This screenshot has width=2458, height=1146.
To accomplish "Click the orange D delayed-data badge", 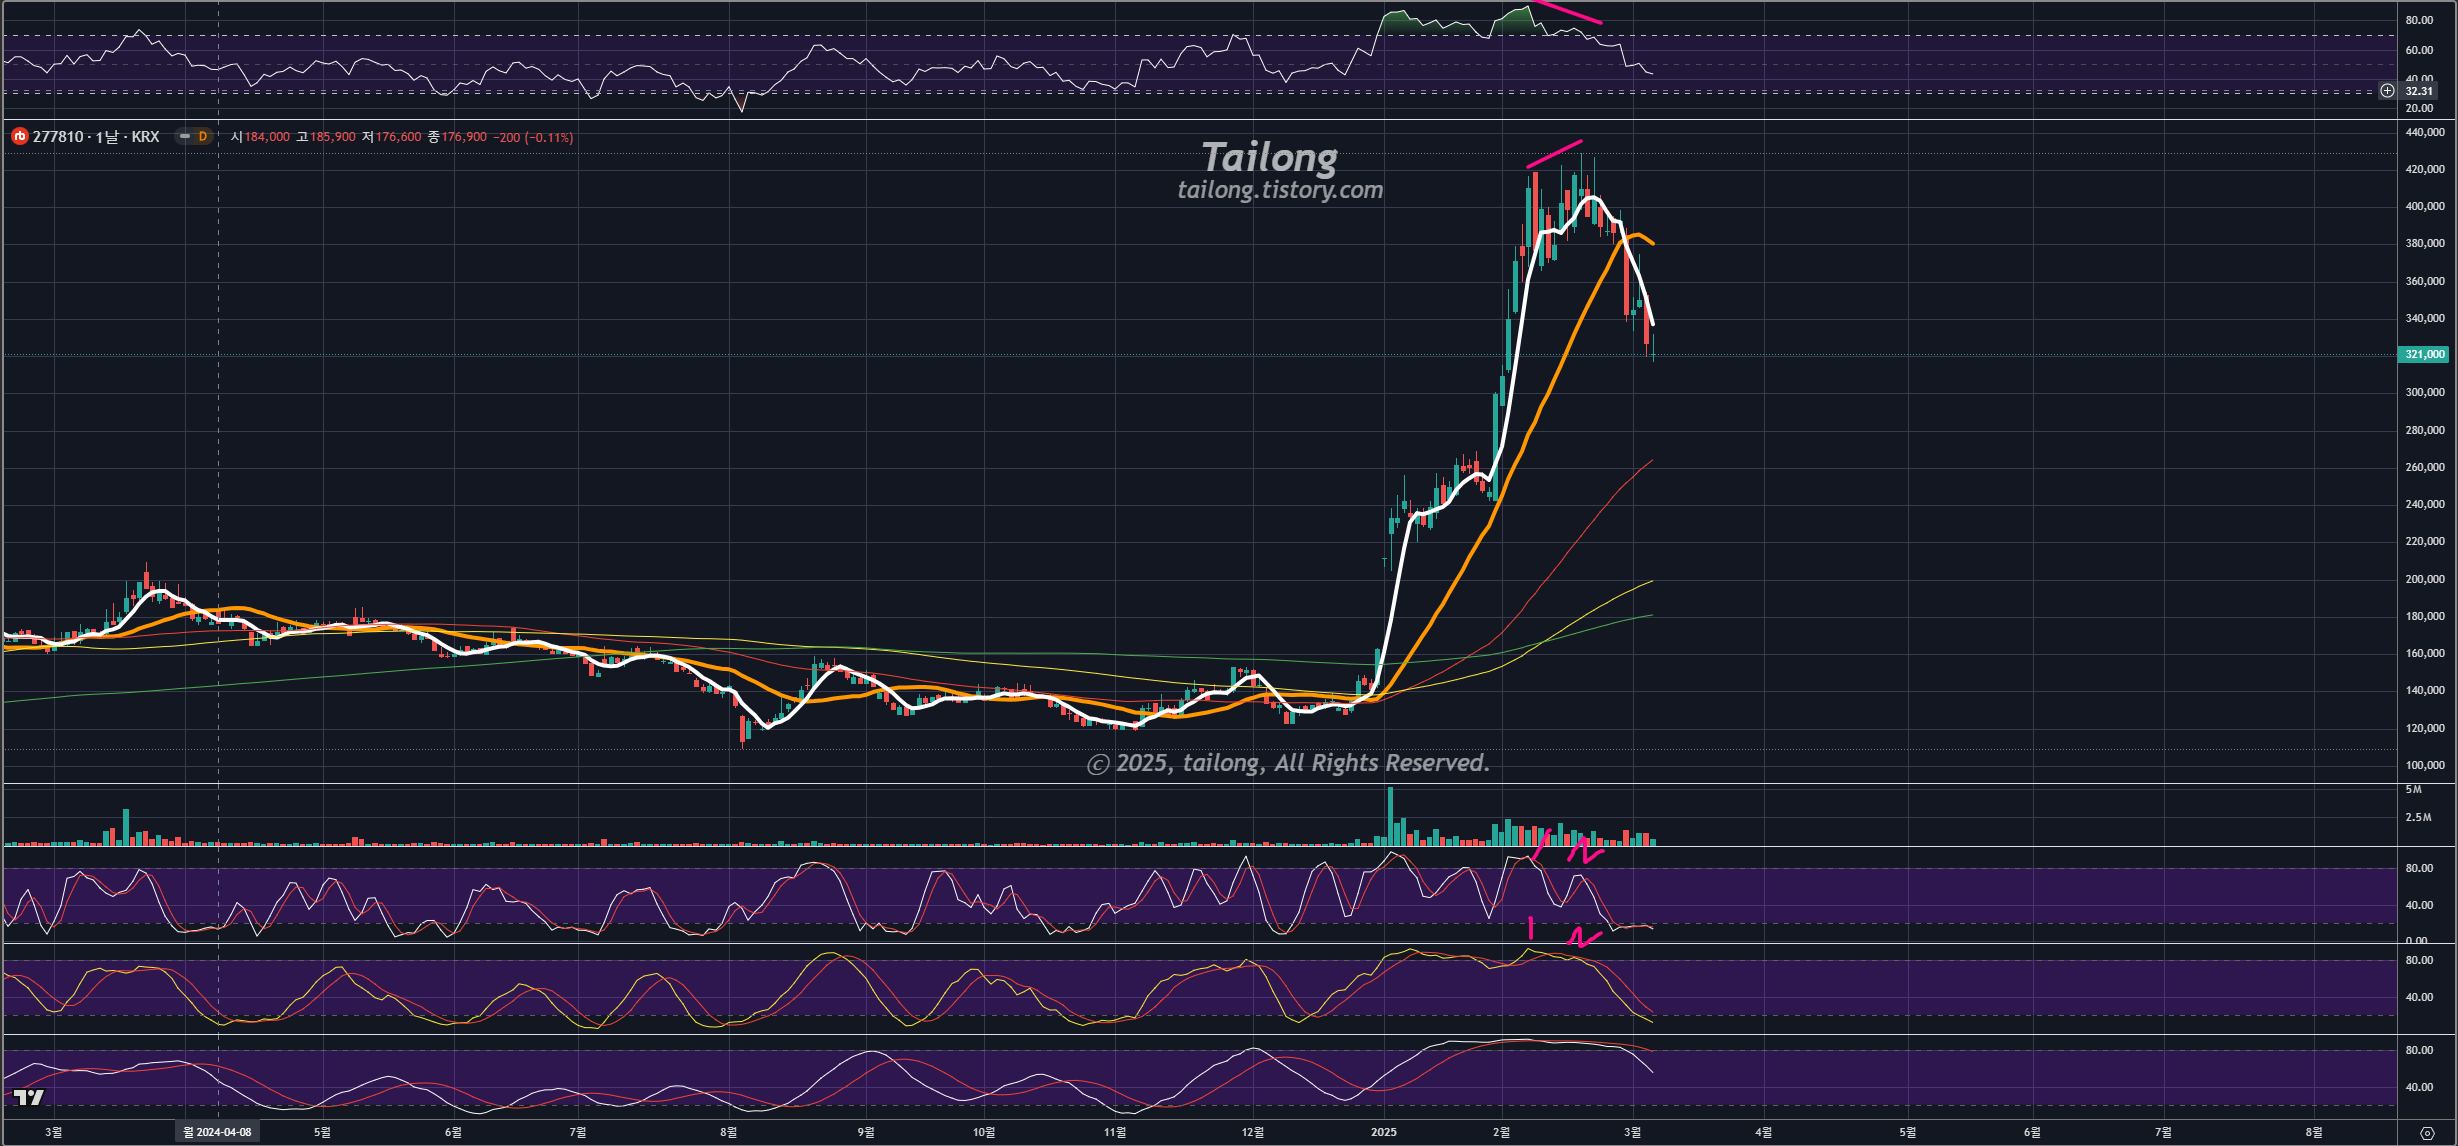I will pos(202,137).
